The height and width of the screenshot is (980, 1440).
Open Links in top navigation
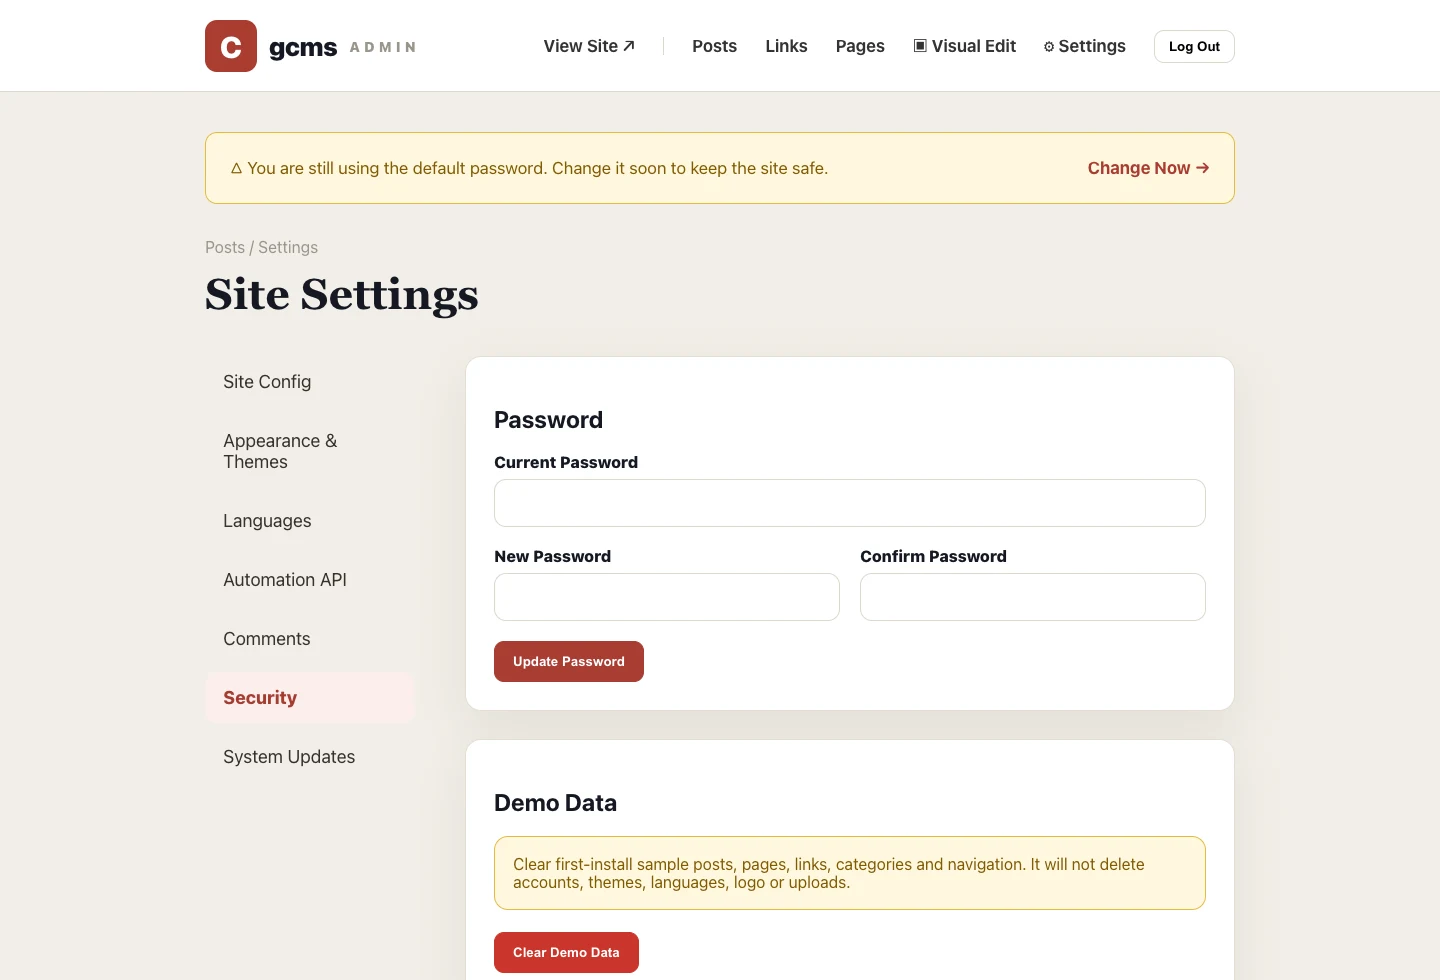(x=786, y=46)
